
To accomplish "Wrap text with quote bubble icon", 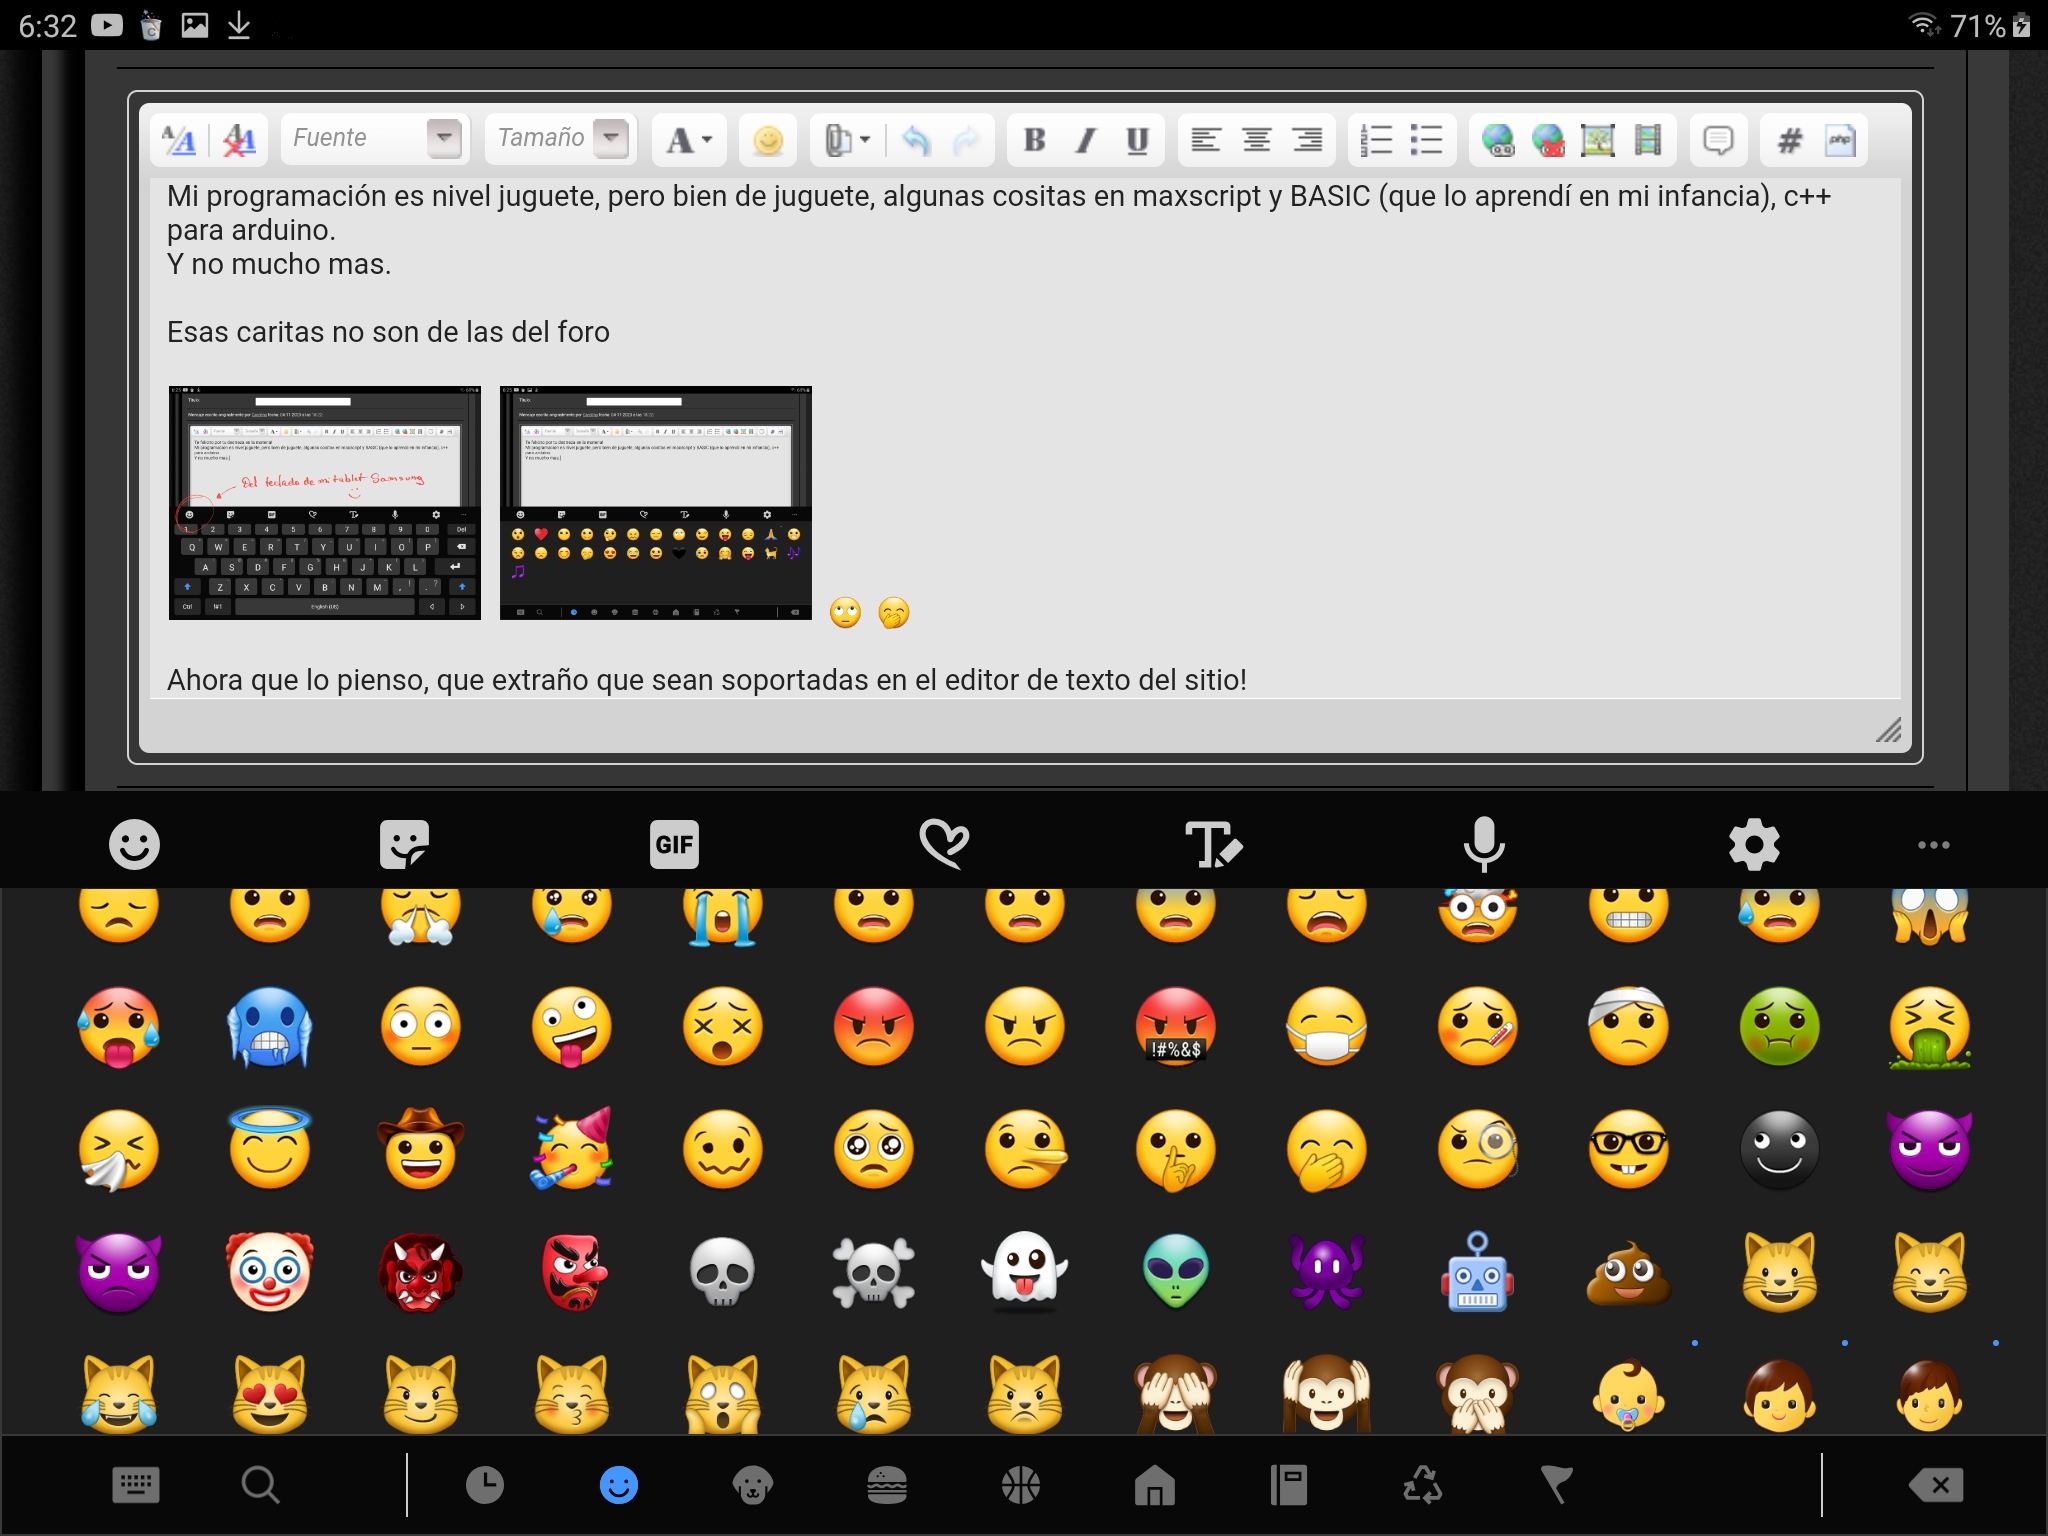I will coord(1718,140).
